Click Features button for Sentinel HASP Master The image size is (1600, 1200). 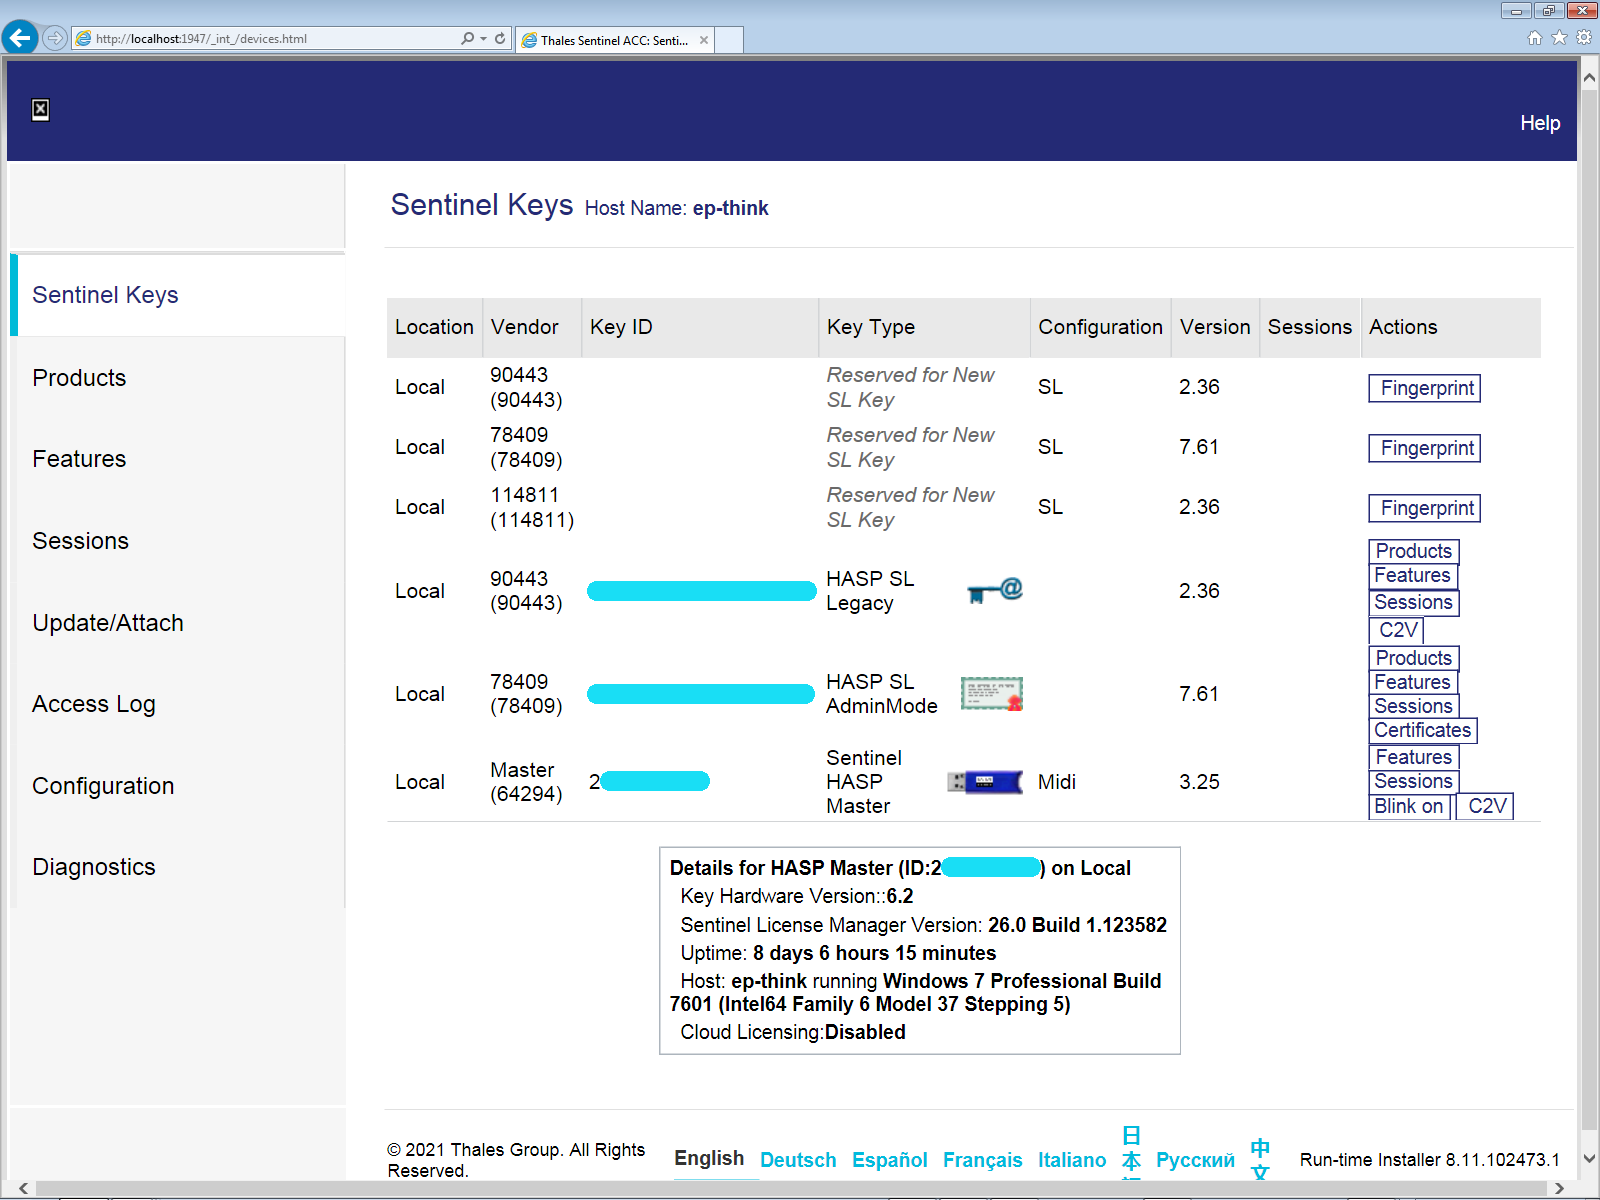pyautogui.click(x=1414, y=757)
